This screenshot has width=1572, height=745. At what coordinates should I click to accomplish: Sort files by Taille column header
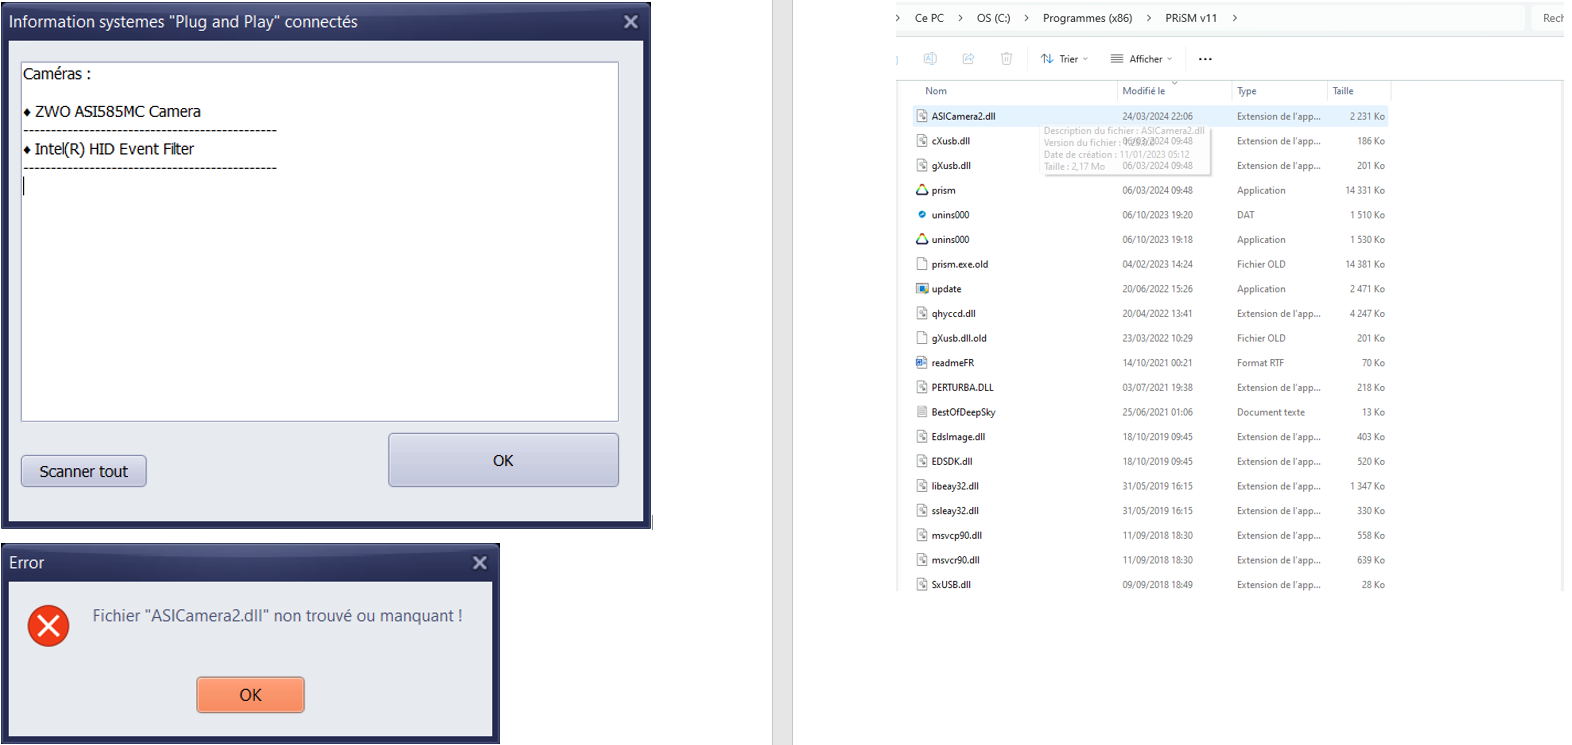1343,91
